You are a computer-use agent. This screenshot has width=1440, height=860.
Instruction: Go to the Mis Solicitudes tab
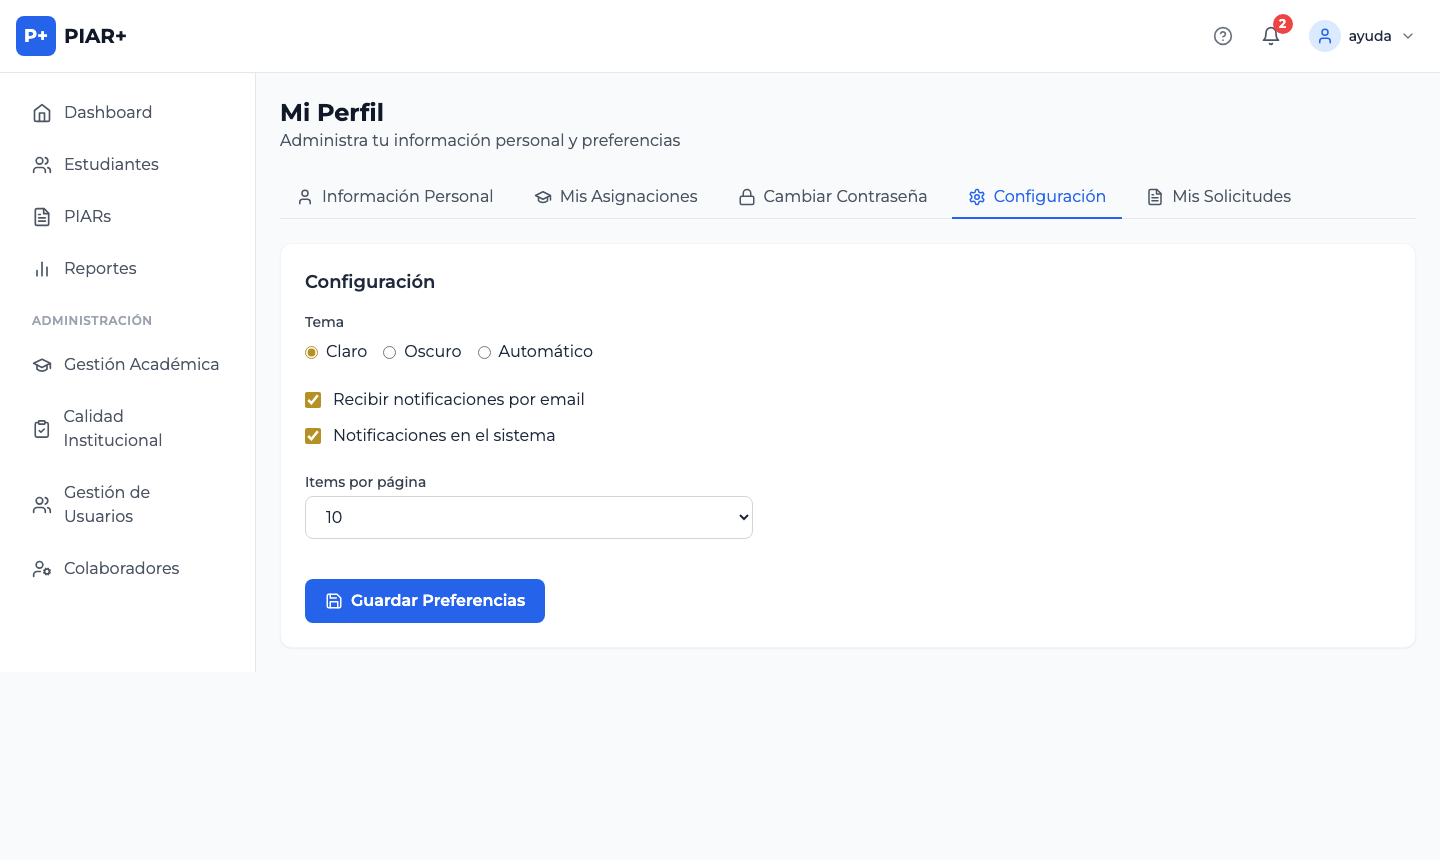(1218, 197)
